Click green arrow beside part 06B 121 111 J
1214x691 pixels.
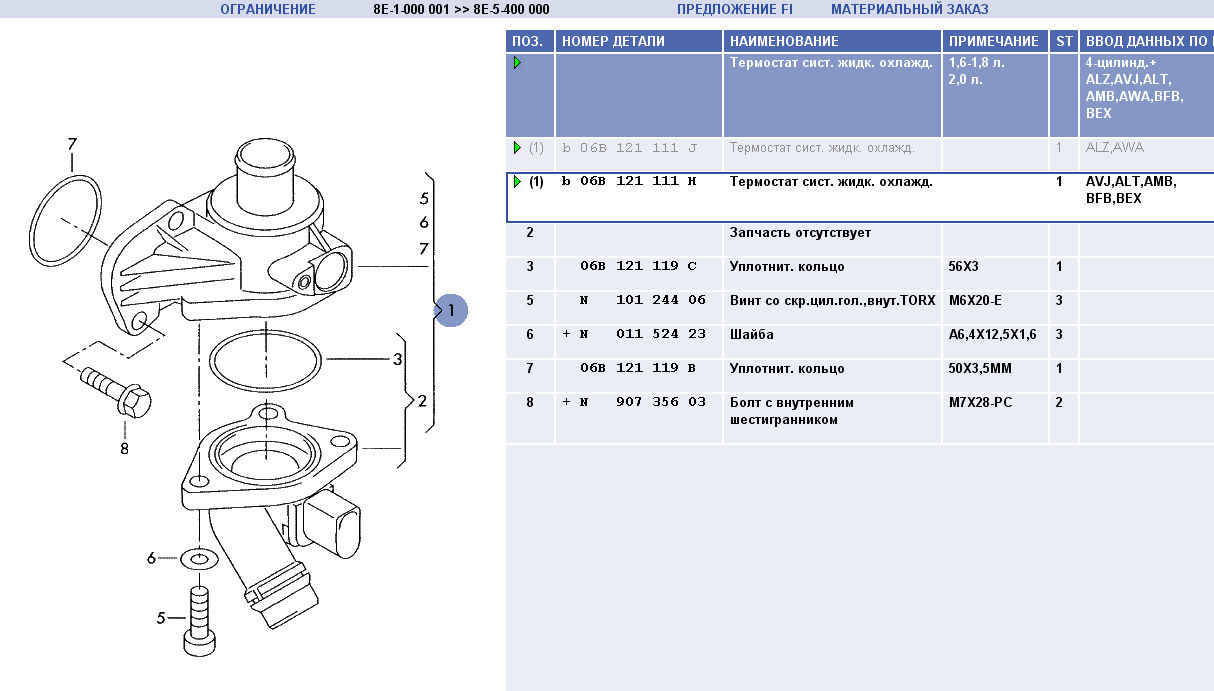pos(517,148)
